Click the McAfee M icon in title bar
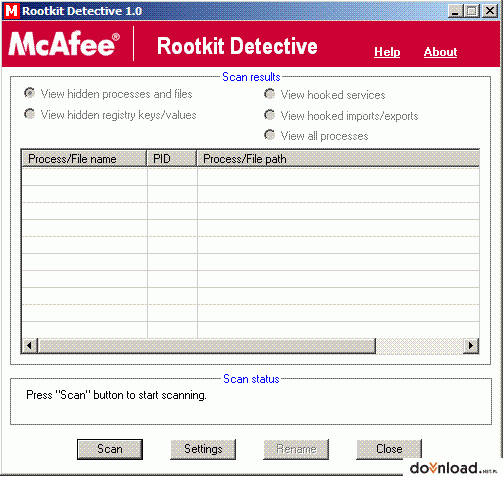The width and height of the screenshot is (503, 477). pyautogui.click(x=12, y=11)
